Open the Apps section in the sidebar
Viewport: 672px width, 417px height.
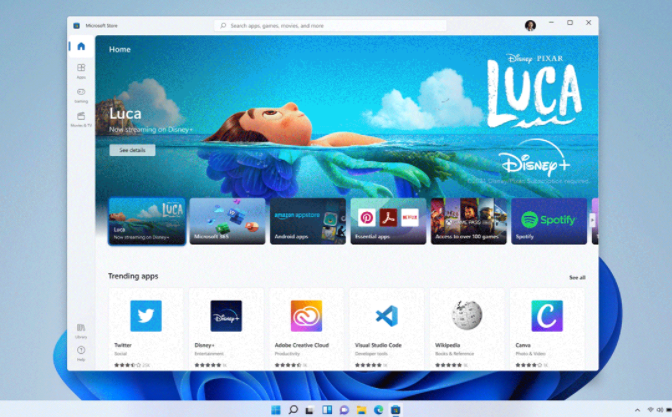[x=81, y=71]
